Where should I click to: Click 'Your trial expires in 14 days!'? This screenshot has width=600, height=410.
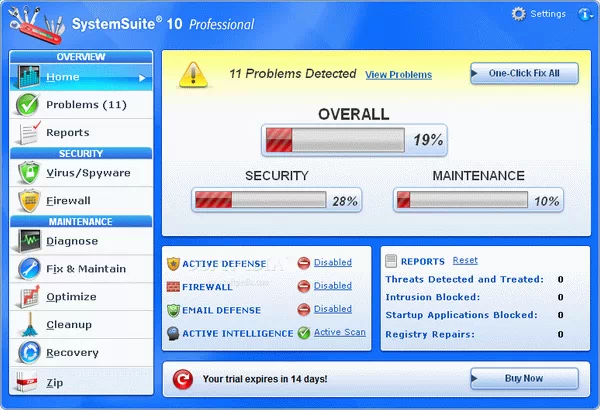[265, 379]
